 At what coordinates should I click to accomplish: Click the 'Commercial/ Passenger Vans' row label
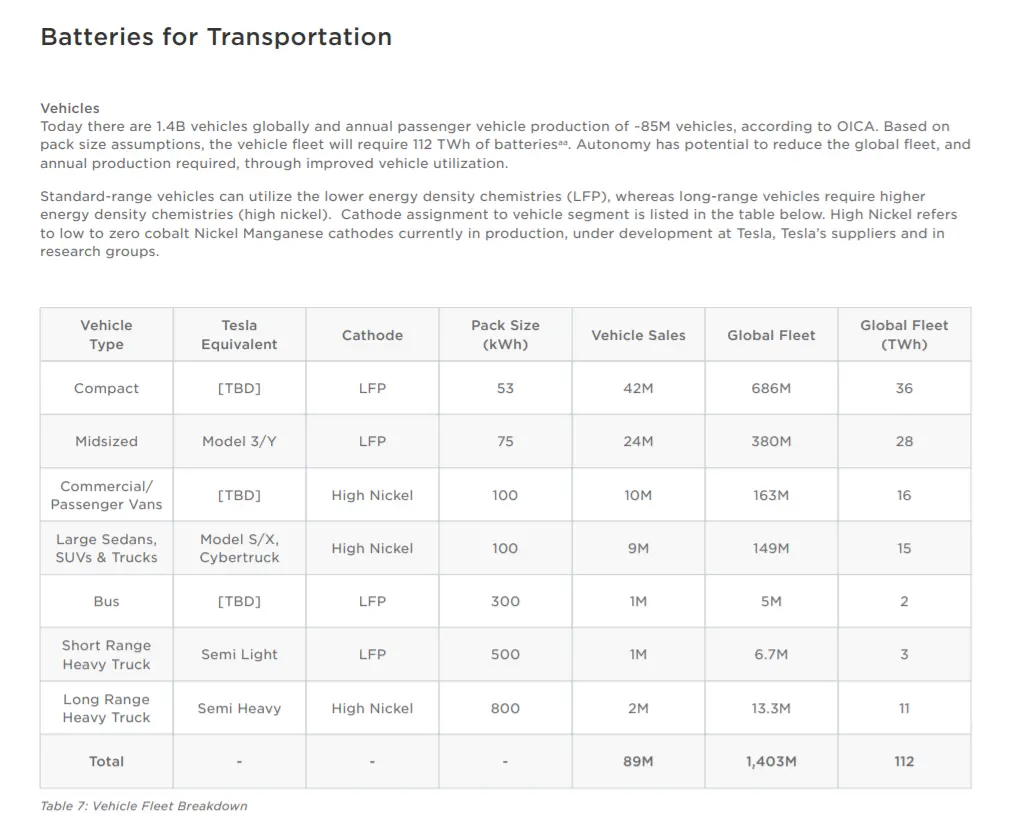[106, 495]
